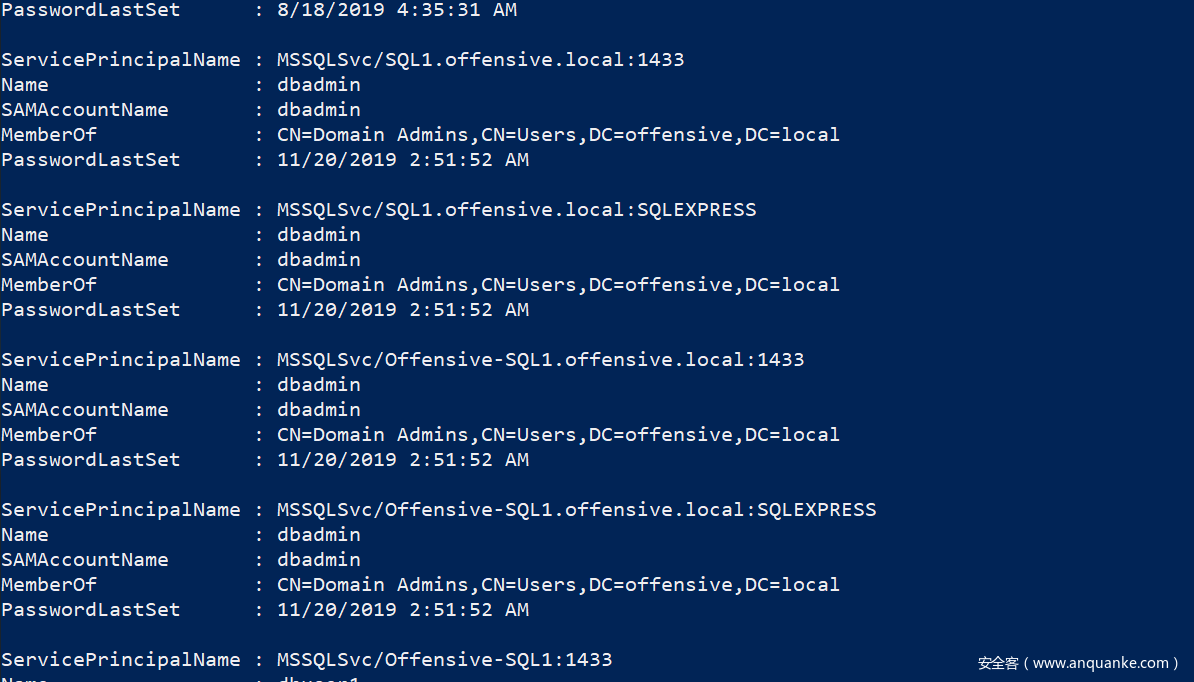The height and width of the screenshot is (682, 1194).
Task: Click SPN value MSSQLSvc/SQL1.offensive.local:1433
Action: click(480, 60)
